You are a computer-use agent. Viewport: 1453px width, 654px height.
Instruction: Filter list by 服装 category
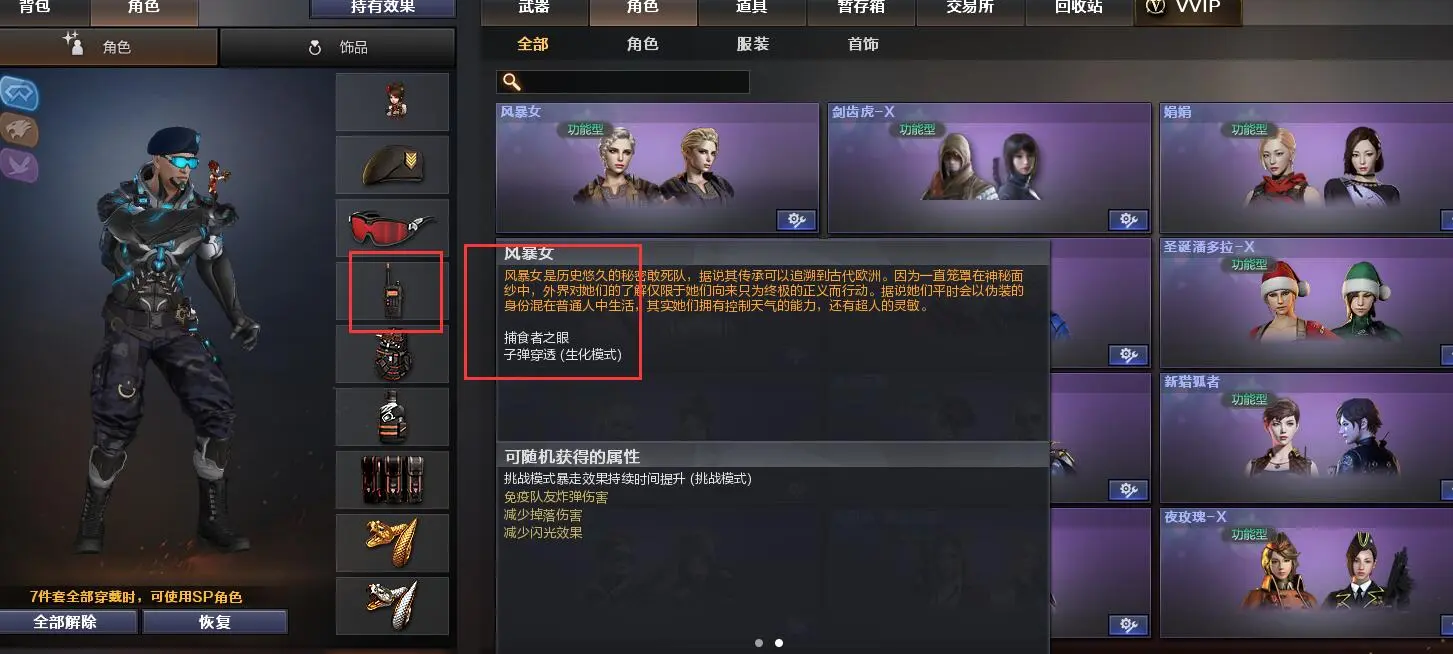753,45
